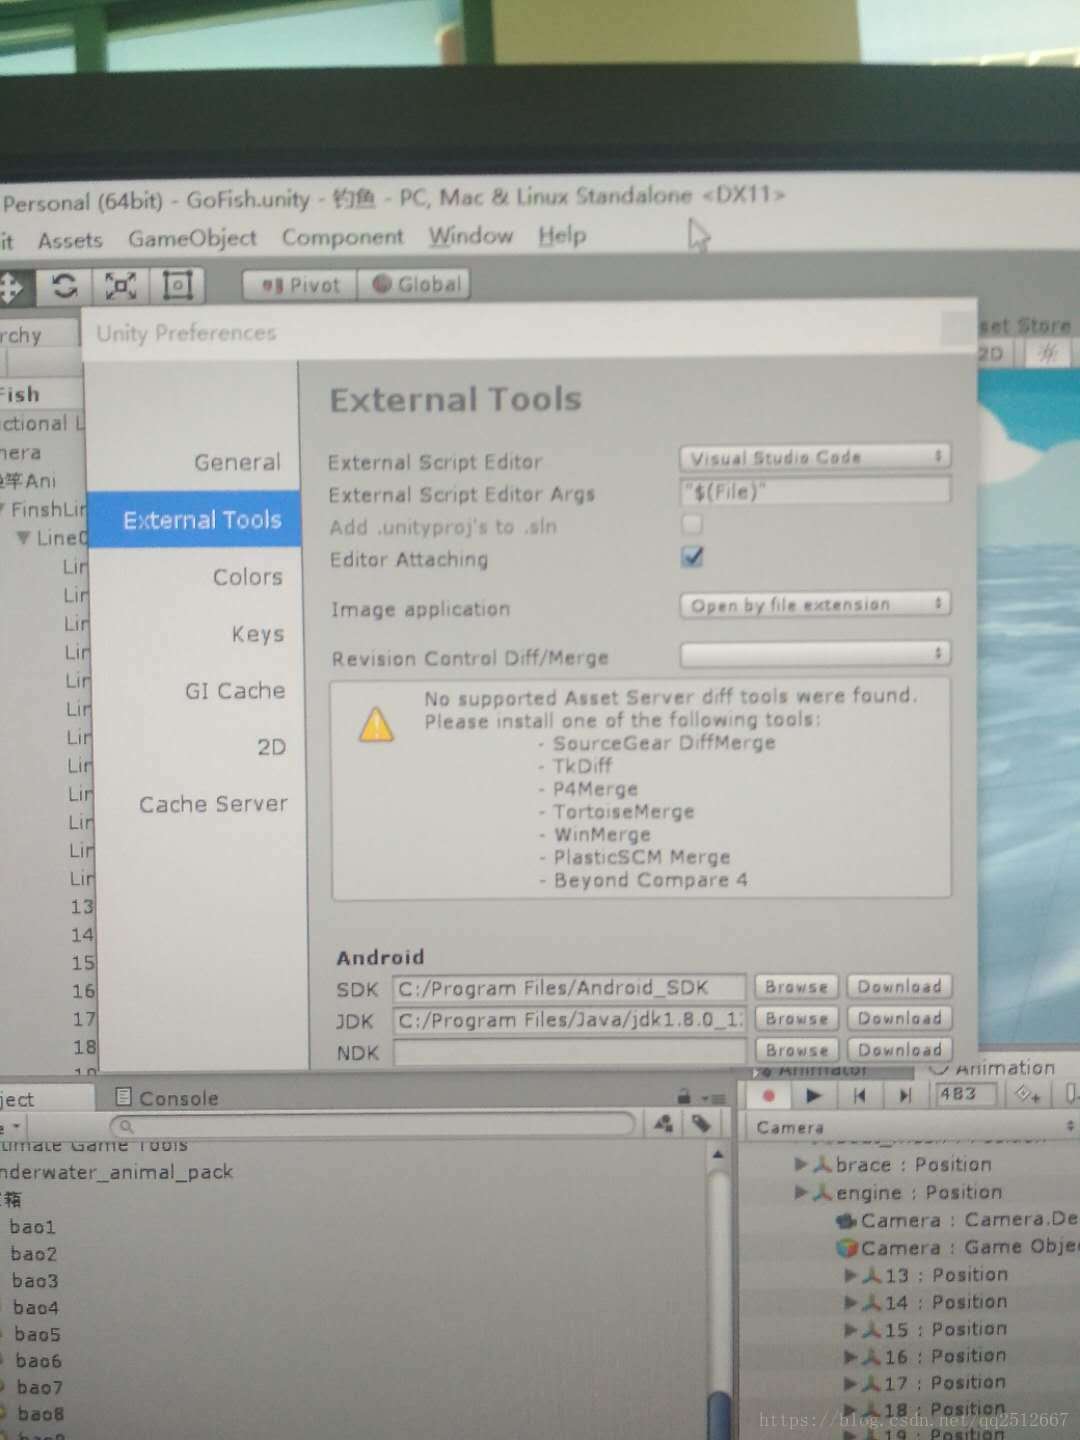Screen dimensions: 1080x1440
Task: Toggle the Pivot handle position button
Action: 300,285
